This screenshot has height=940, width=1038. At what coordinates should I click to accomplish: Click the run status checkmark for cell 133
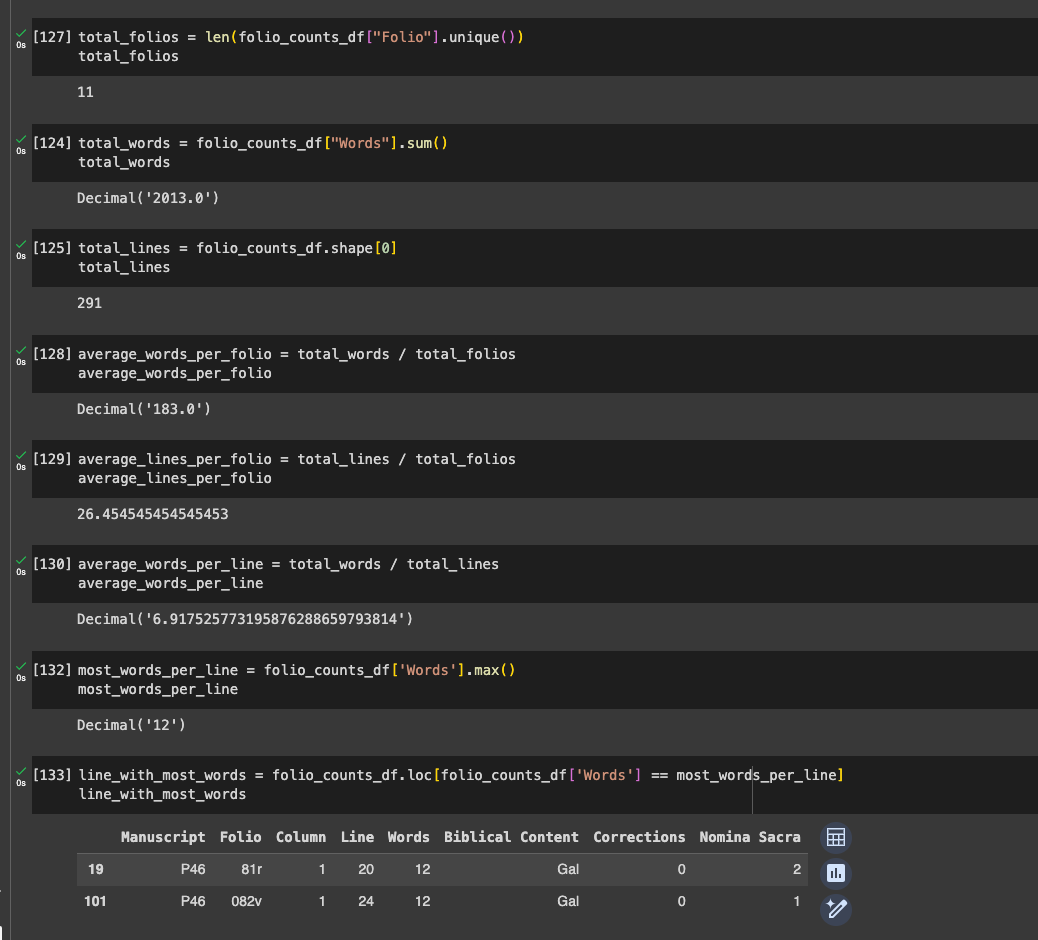coord(21,774)
